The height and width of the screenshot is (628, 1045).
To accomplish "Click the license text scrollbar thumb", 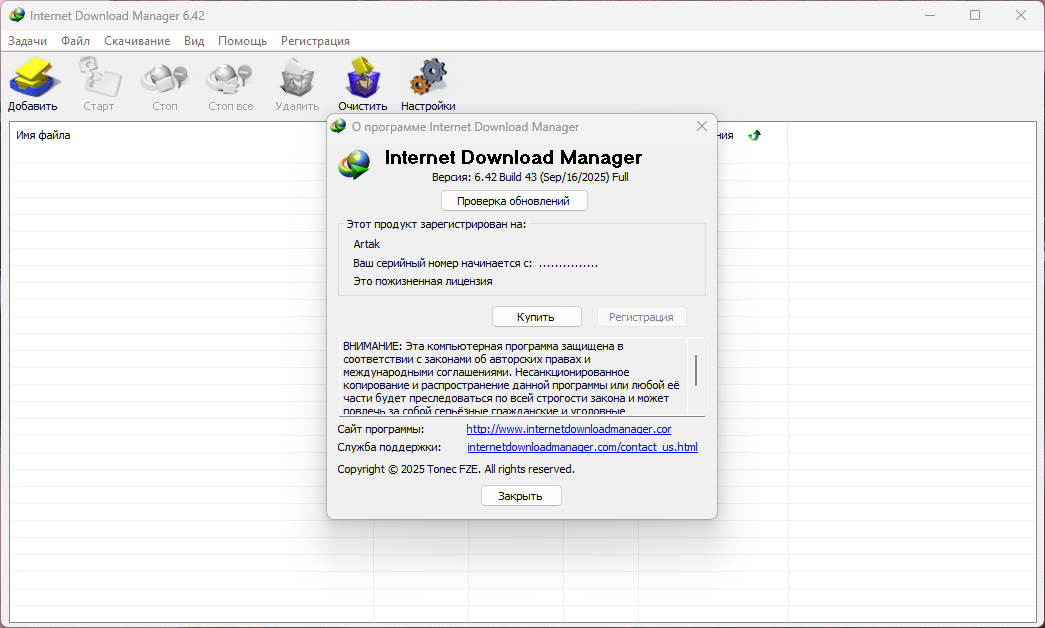I will [x=696, y=370].
